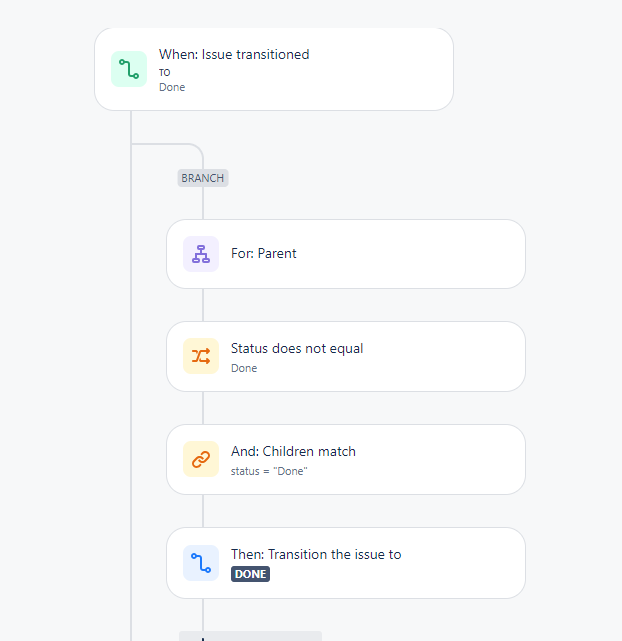Screen dimensions: 622x641
Task: Click the status = "Done" JQL text
Action: 269,471
